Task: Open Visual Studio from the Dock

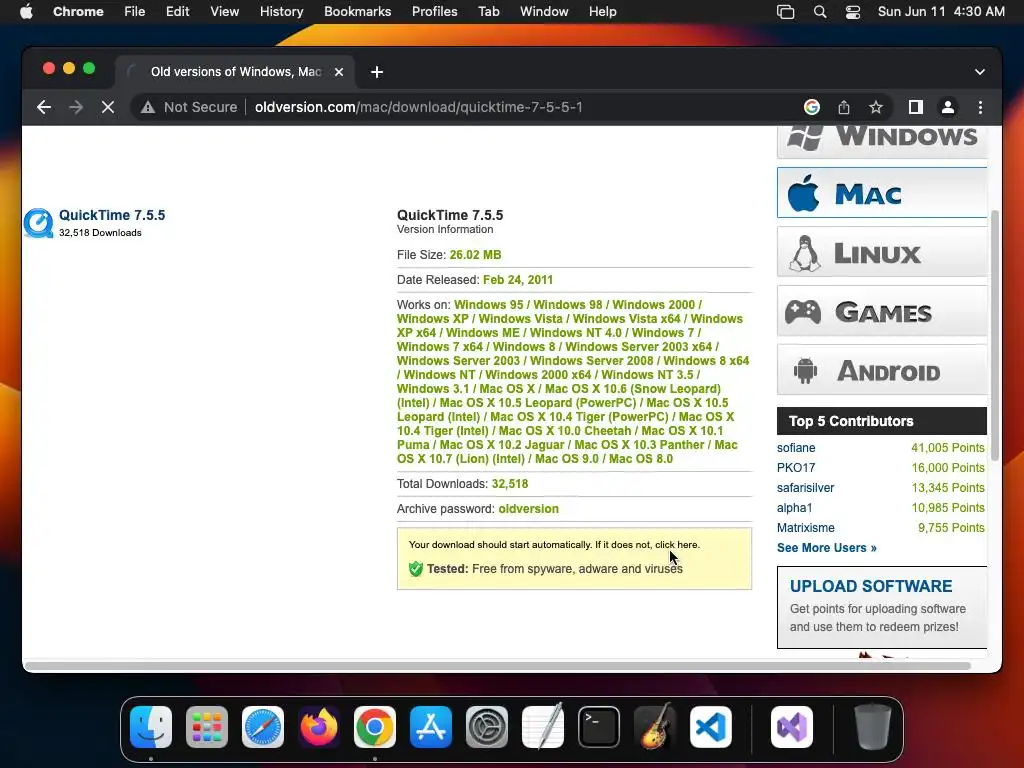Action: (x=792, y=727)
